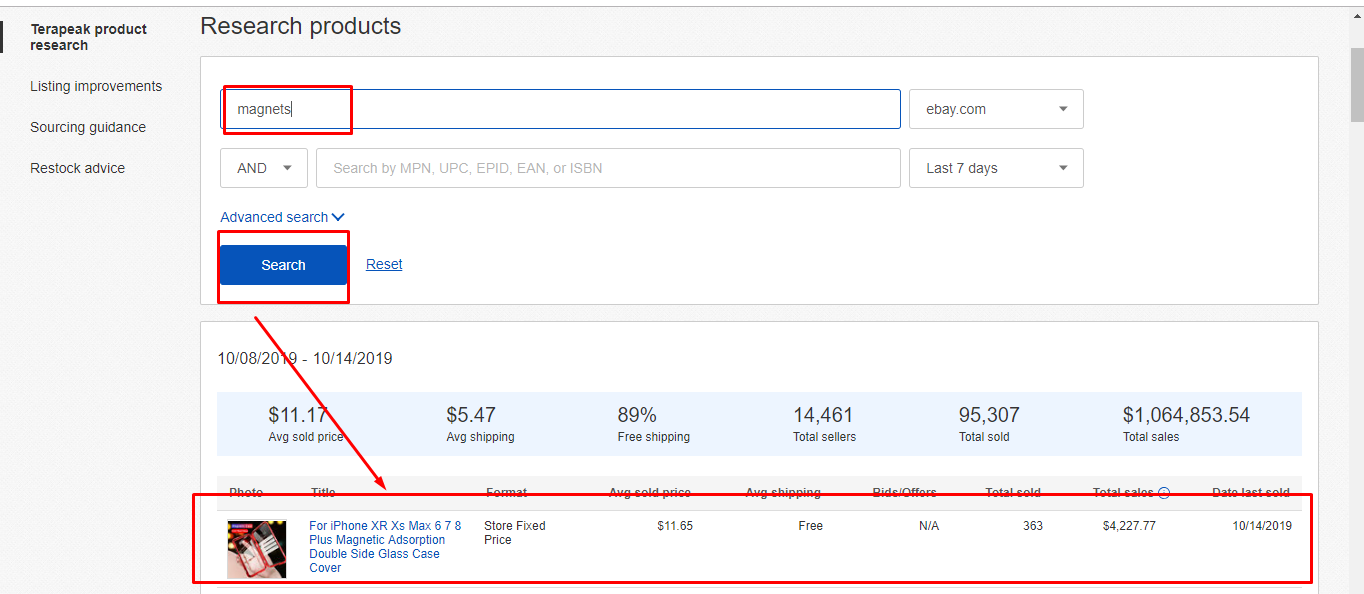Click the Avg shipping column header
Viewport: 1364px width, 594px height.
pyautogui.click(x=783, y=493)
